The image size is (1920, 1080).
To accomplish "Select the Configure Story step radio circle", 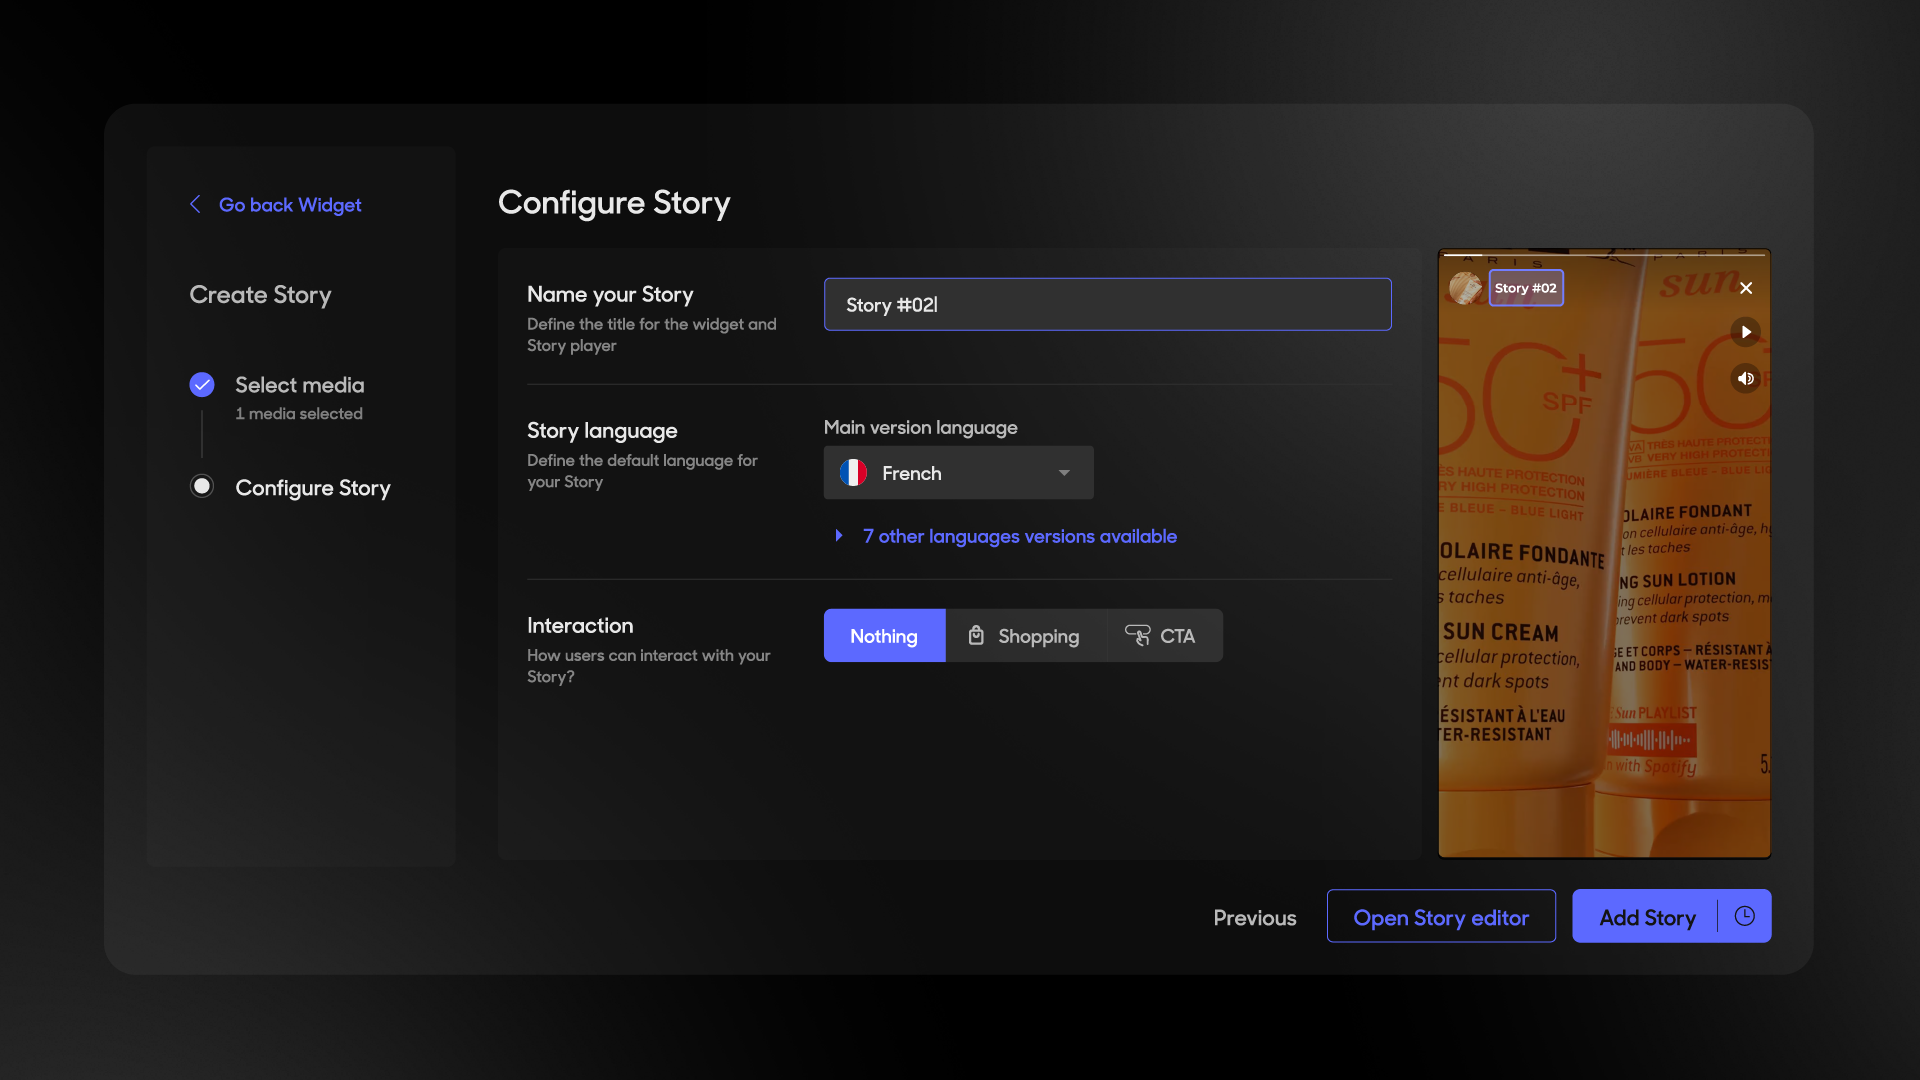I will tap(202, 486).
